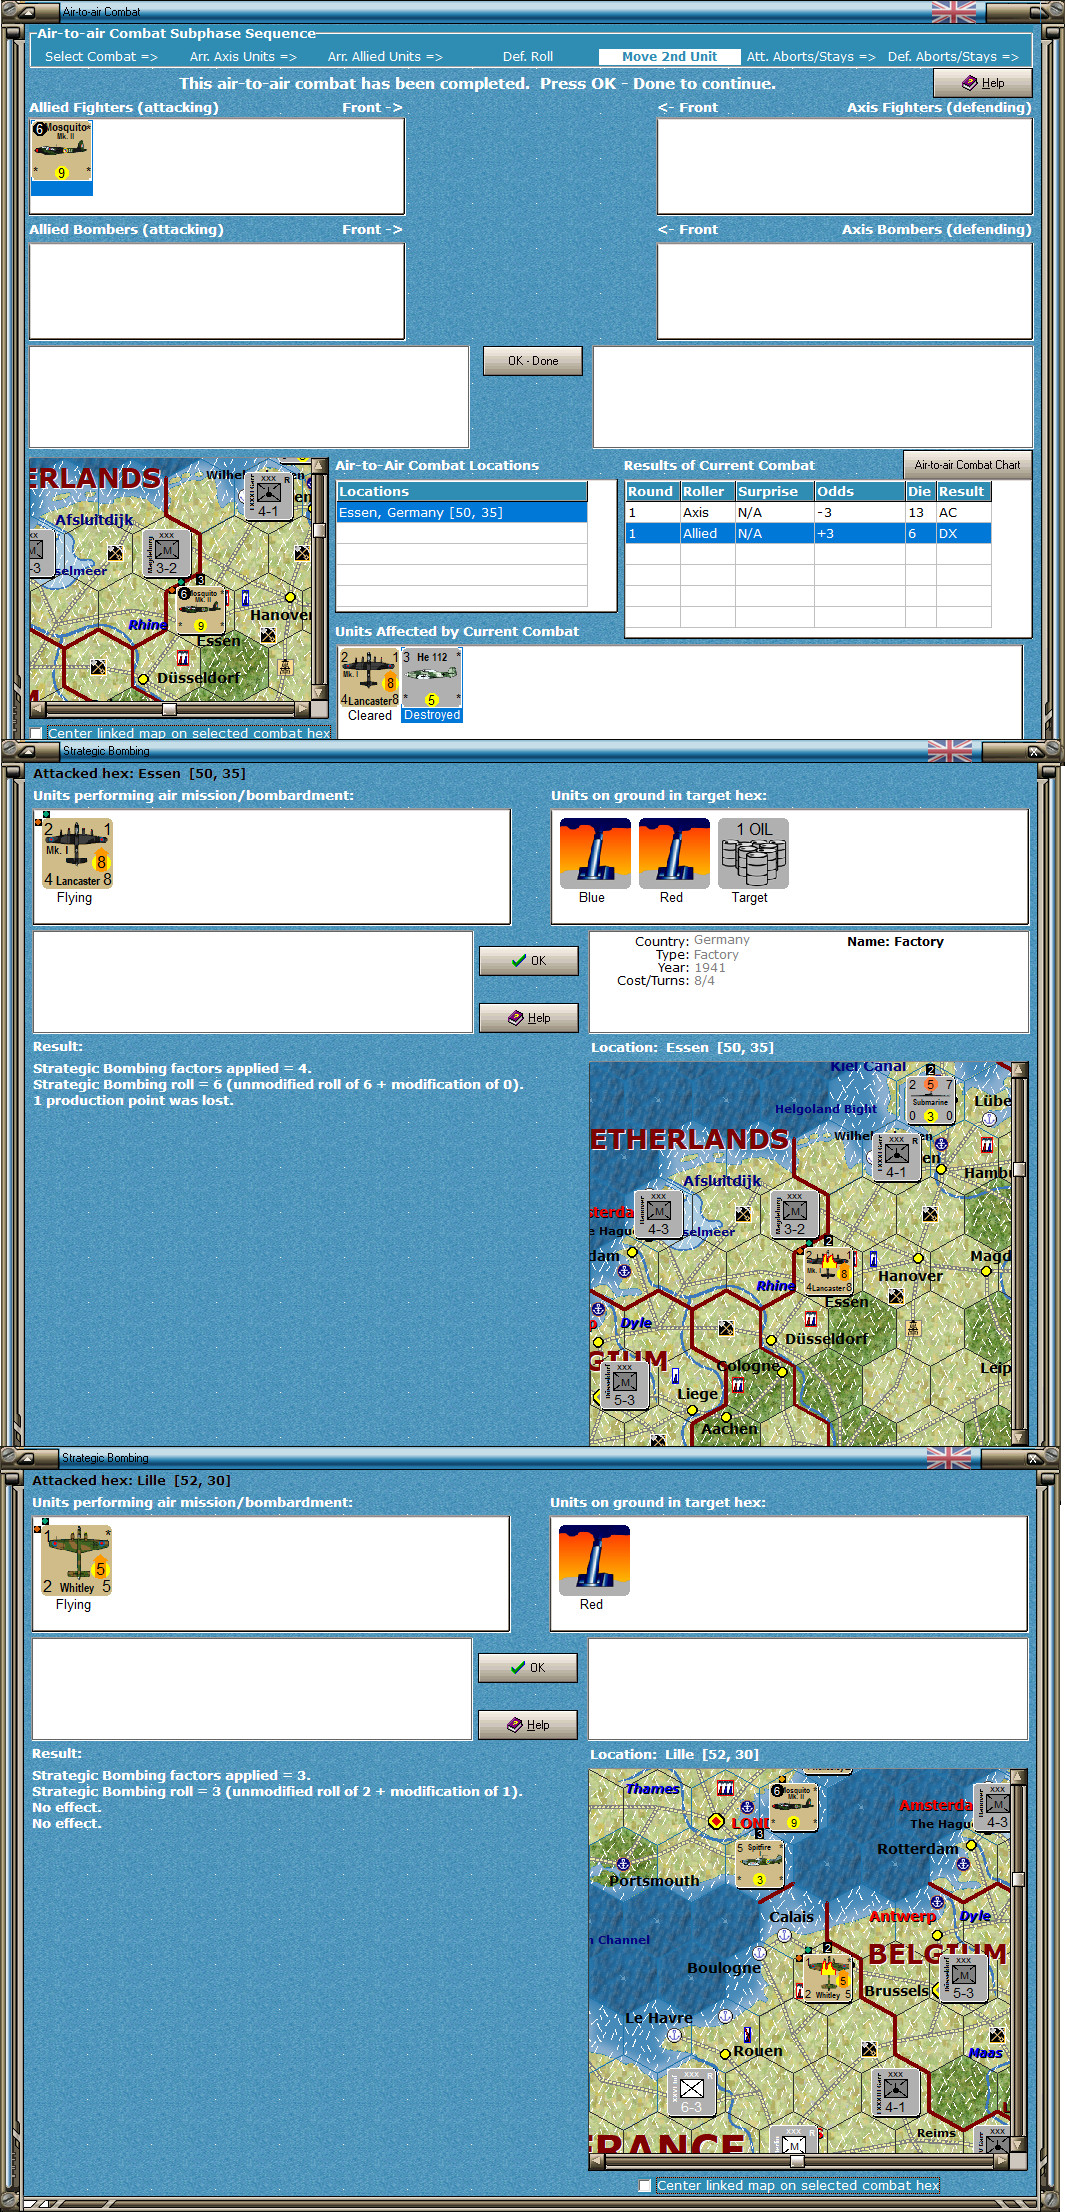Open Help in Lille Strategic Bombing window

tap(528, 1725)
